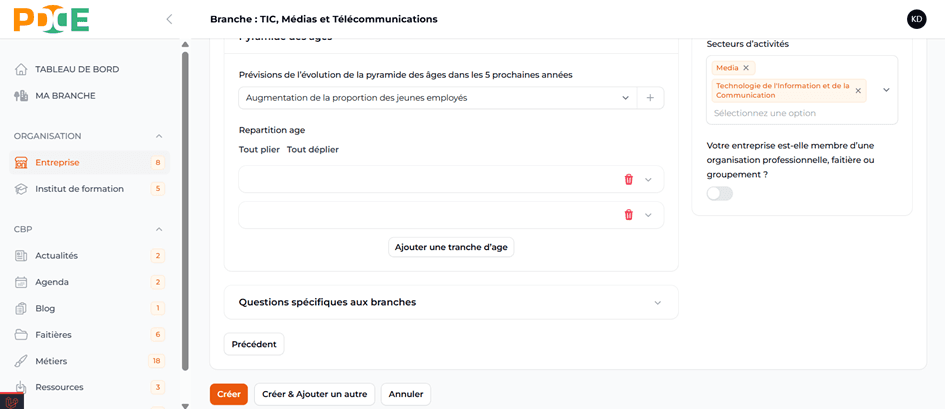The height and width of the screenshot is (409, 945).
Task: Click the sidebar scrollbar up arrow
Action: 185,45
